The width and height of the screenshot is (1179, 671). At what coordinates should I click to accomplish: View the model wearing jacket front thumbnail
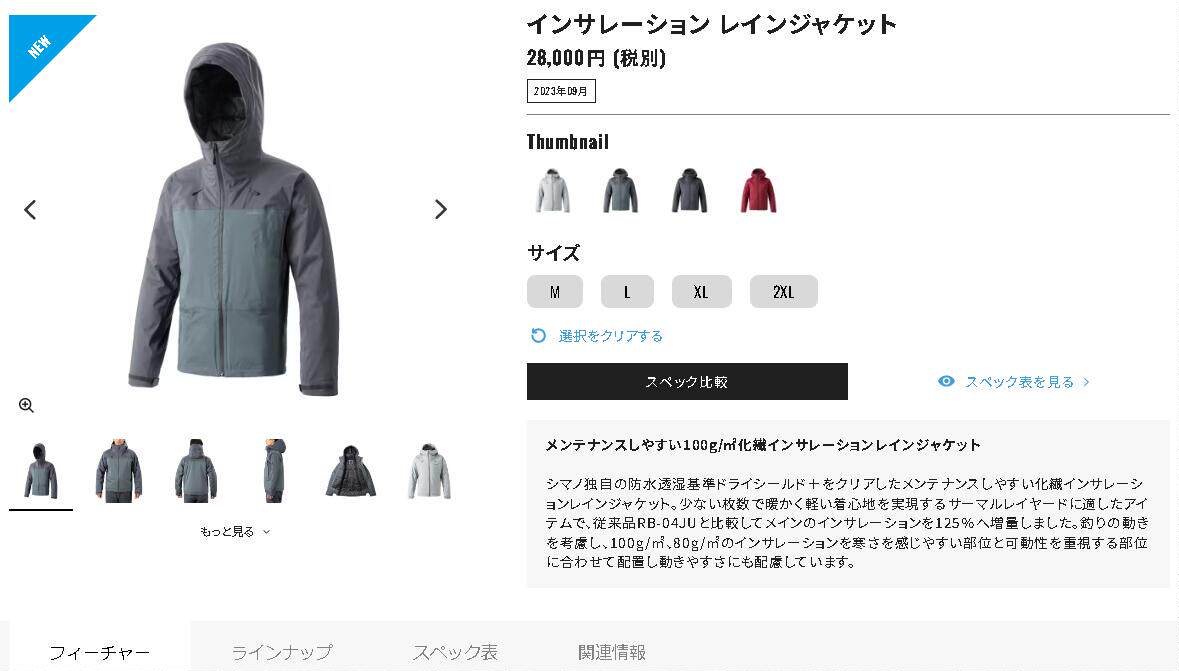coord(119,471)
